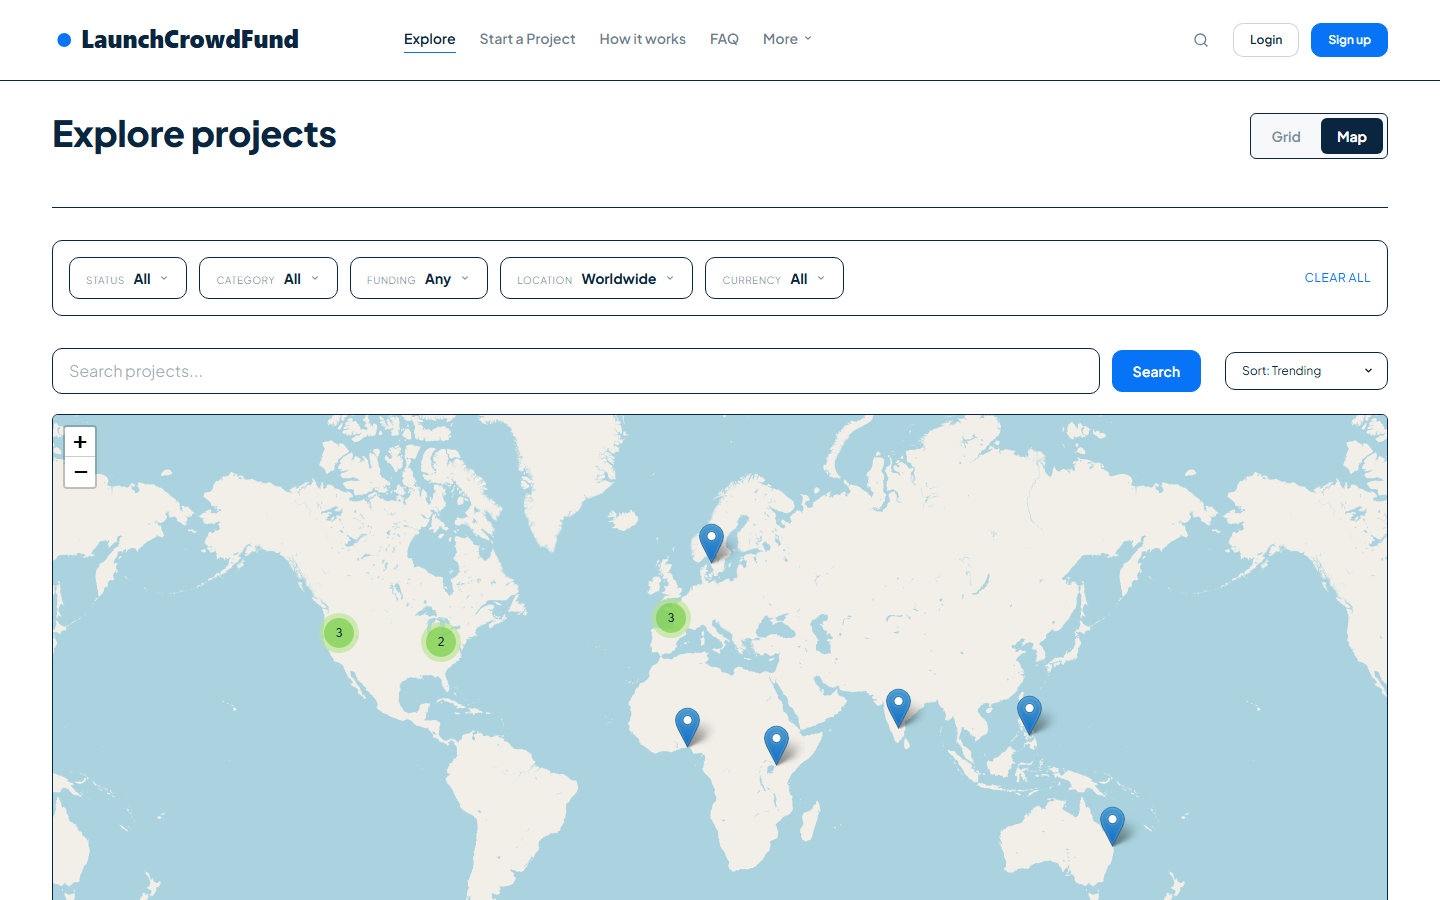
Task: Open the Category filter dropdown
Action: click(x=268, y=278)
